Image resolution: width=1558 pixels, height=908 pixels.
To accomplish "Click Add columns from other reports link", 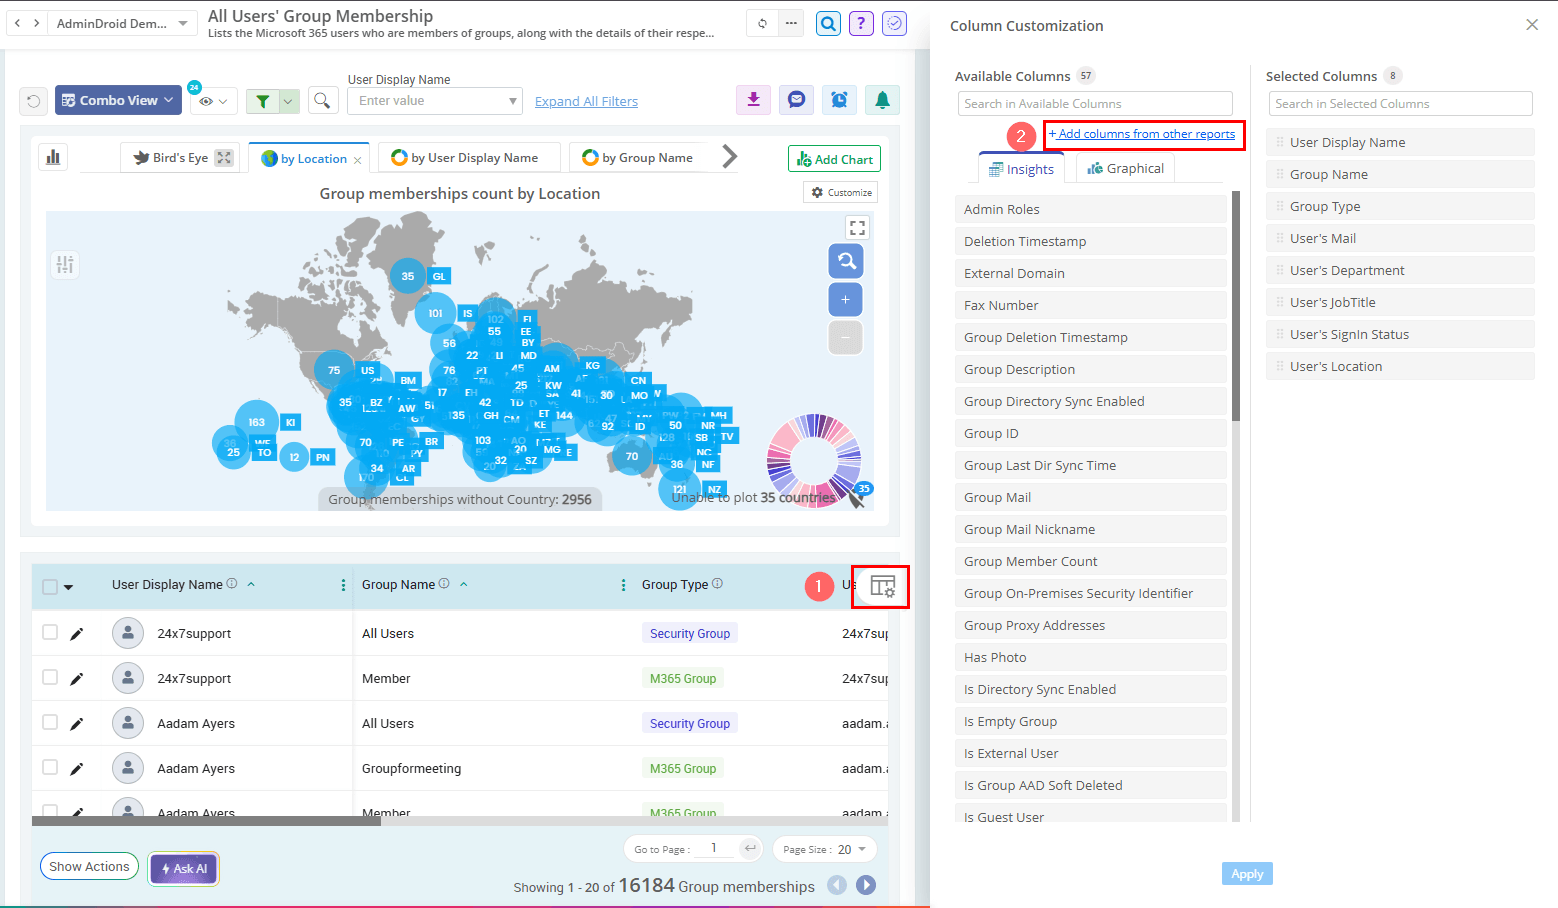I will tap(1142, 134).
